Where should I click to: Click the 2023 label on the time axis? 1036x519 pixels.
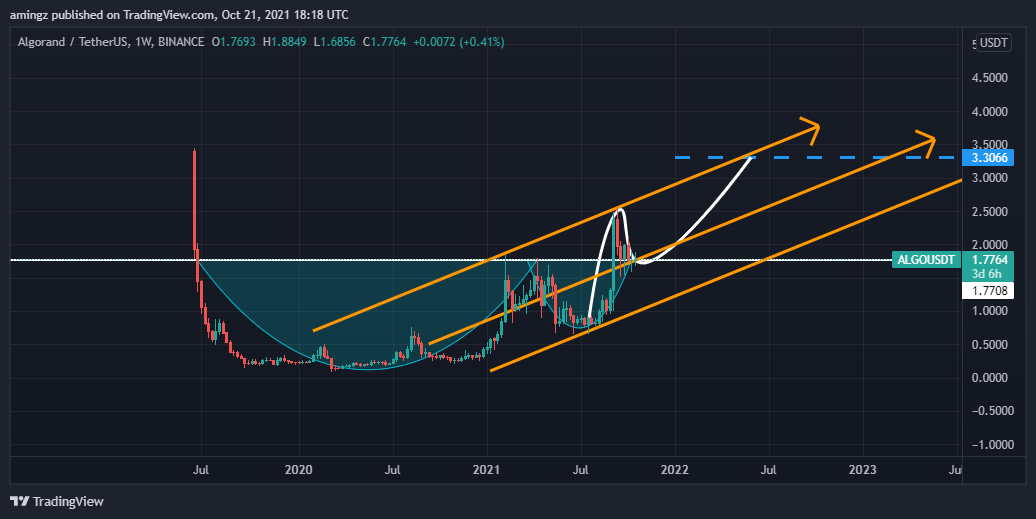coord(862,469)
